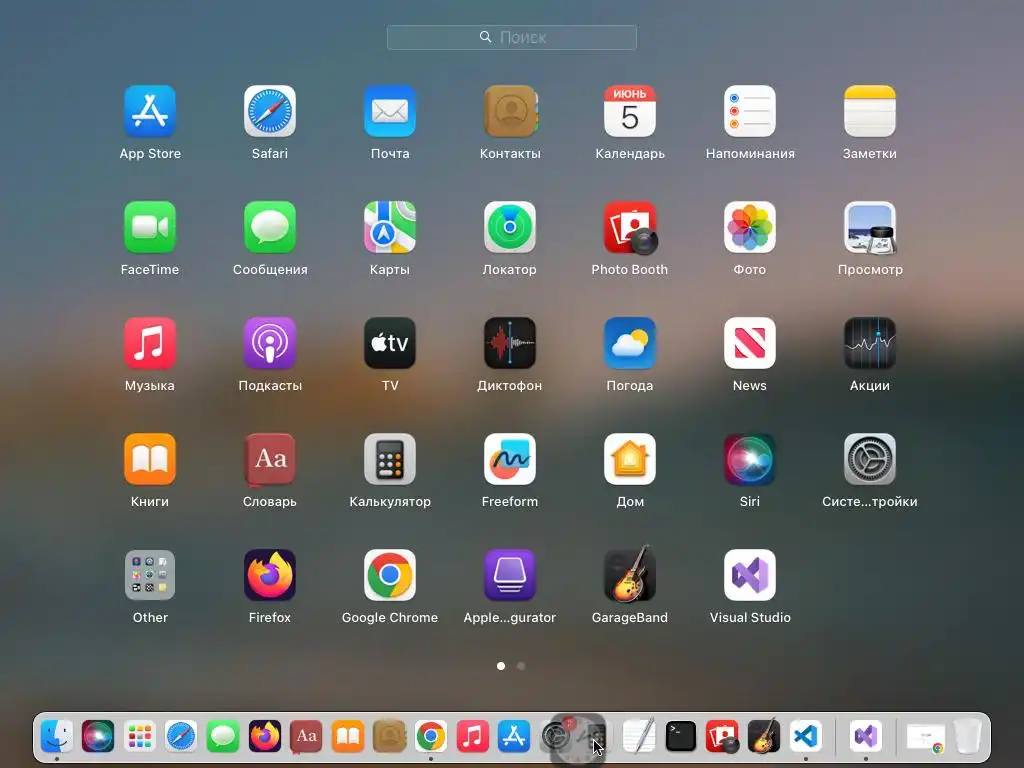Open the Trash in the Dock
The image size is (1024, 768).
pyautogui.click(x=968, y=737)
